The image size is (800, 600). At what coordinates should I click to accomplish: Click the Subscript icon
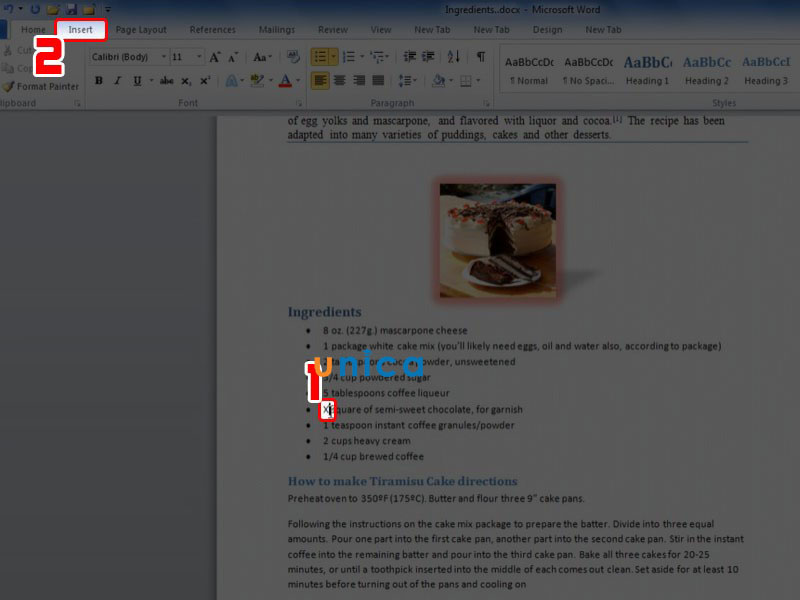[x=186, y=81]
